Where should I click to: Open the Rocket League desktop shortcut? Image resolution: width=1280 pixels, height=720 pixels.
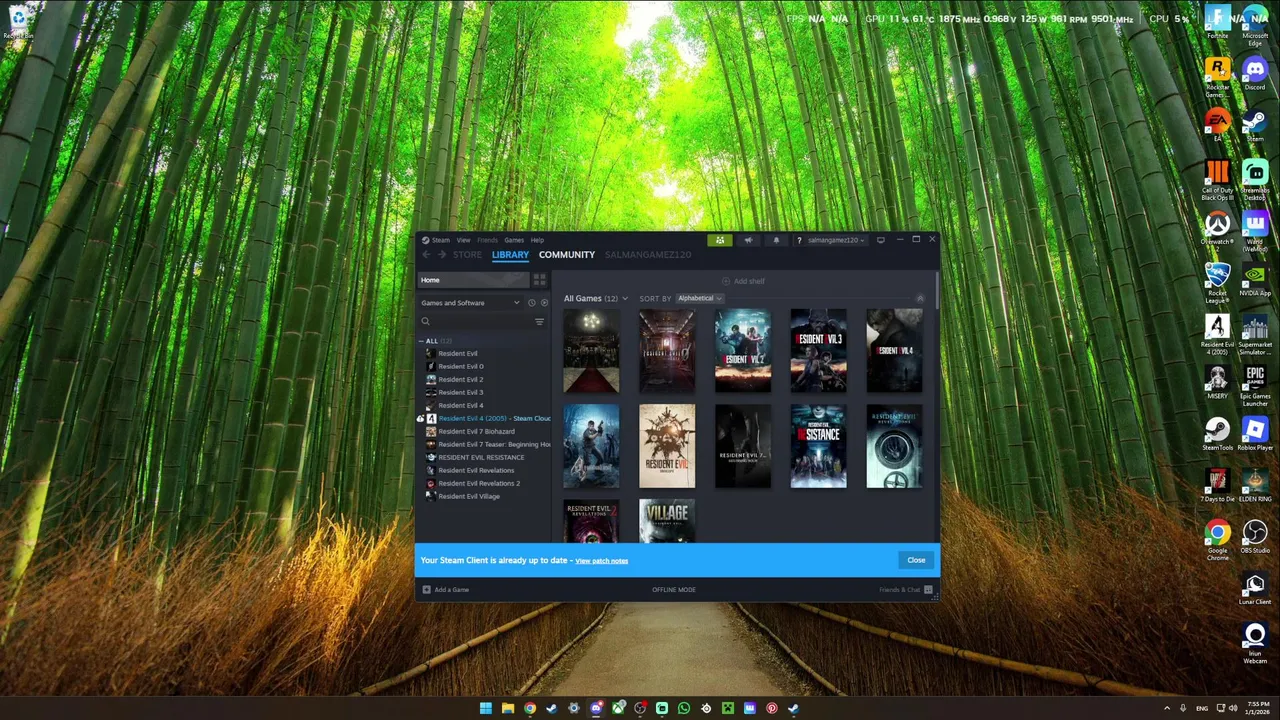coord(1217,283)
